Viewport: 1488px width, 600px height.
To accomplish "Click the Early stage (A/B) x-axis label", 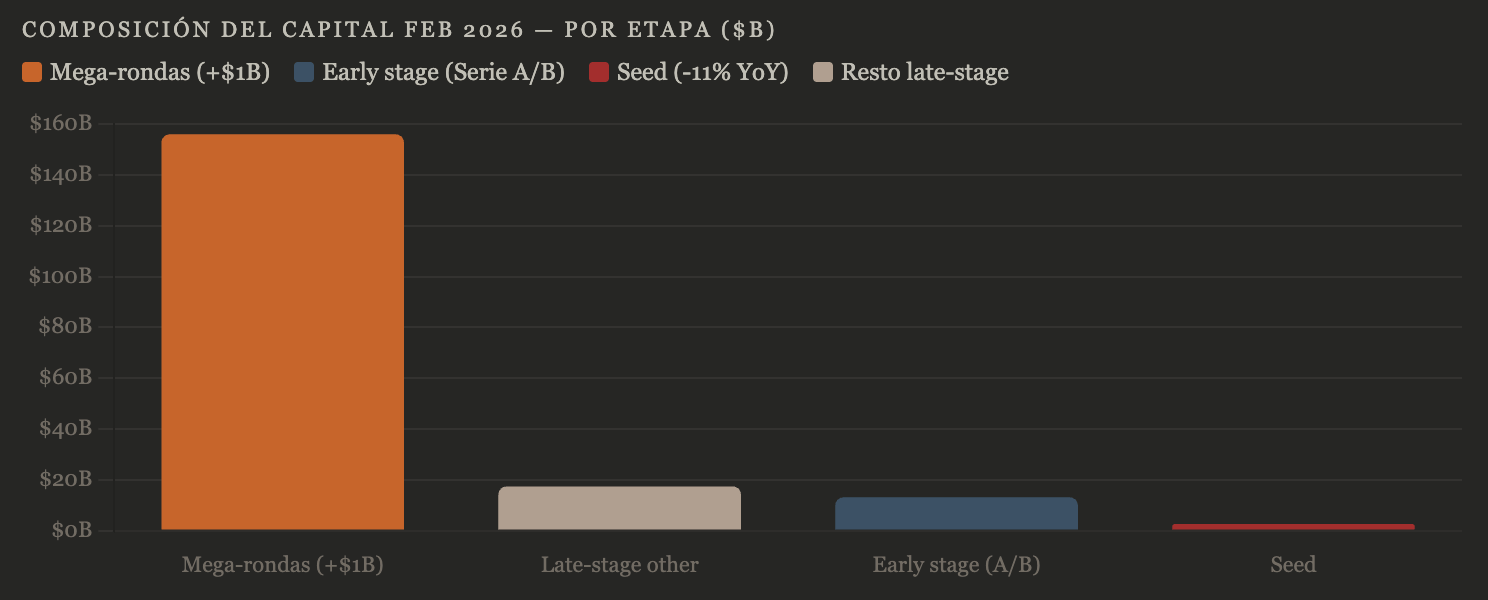I will point(957,565).
